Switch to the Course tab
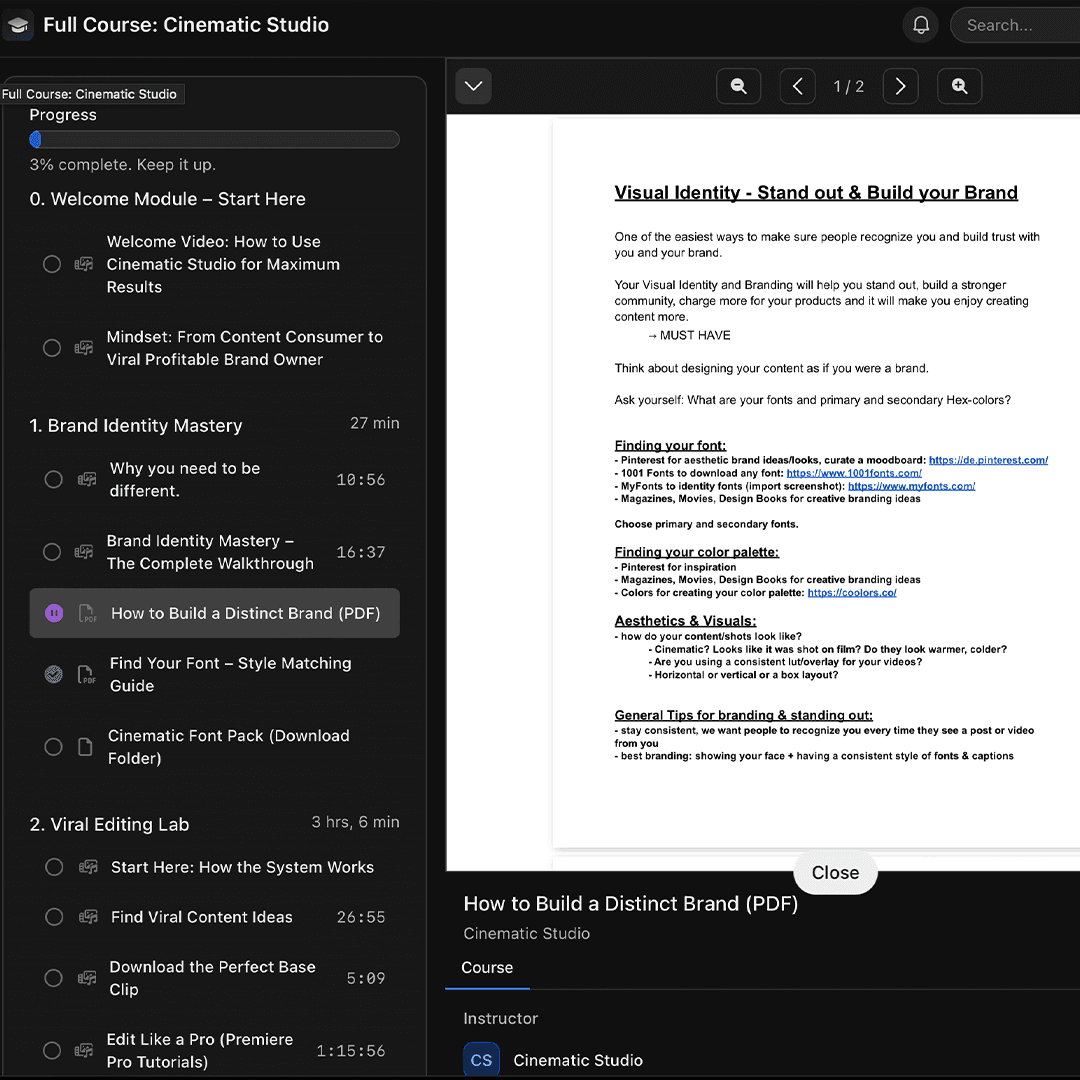Screen dimensions: 1080x1080 point(487,967)
